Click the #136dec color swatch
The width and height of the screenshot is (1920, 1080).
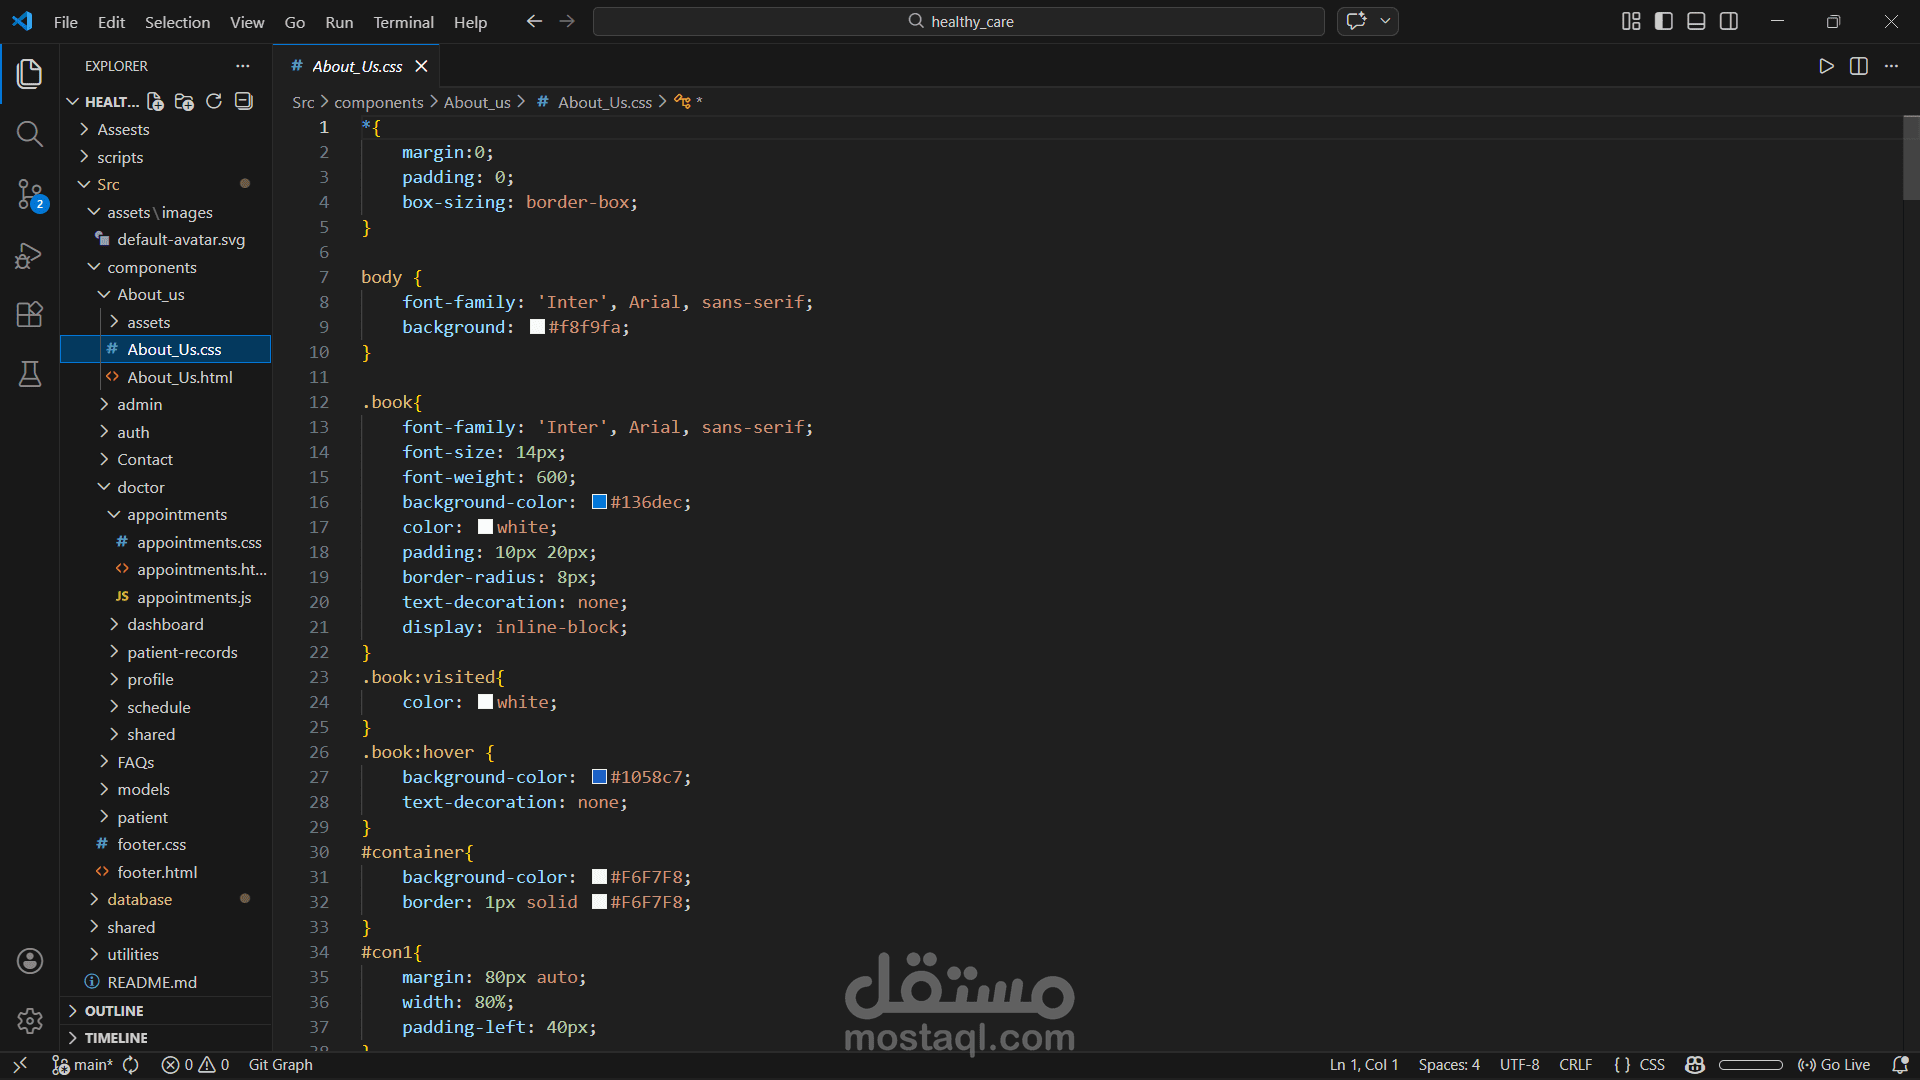point(599,502)
